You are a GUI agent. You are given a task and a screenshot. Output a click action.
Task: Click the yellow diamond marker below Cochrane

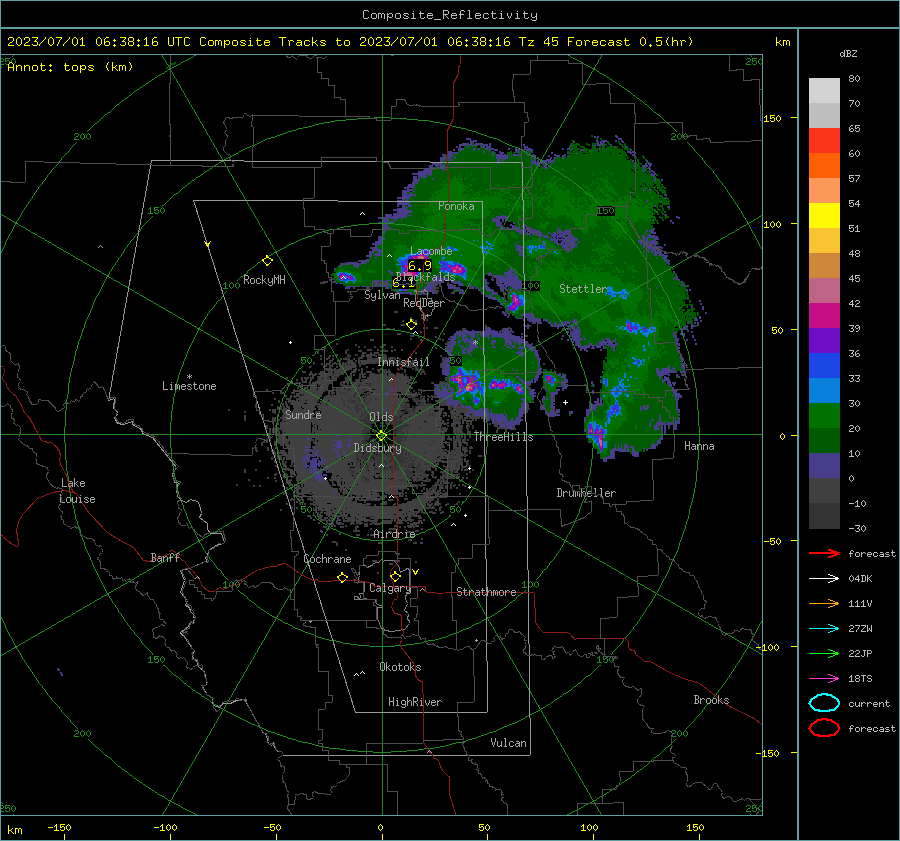[342, 577]
